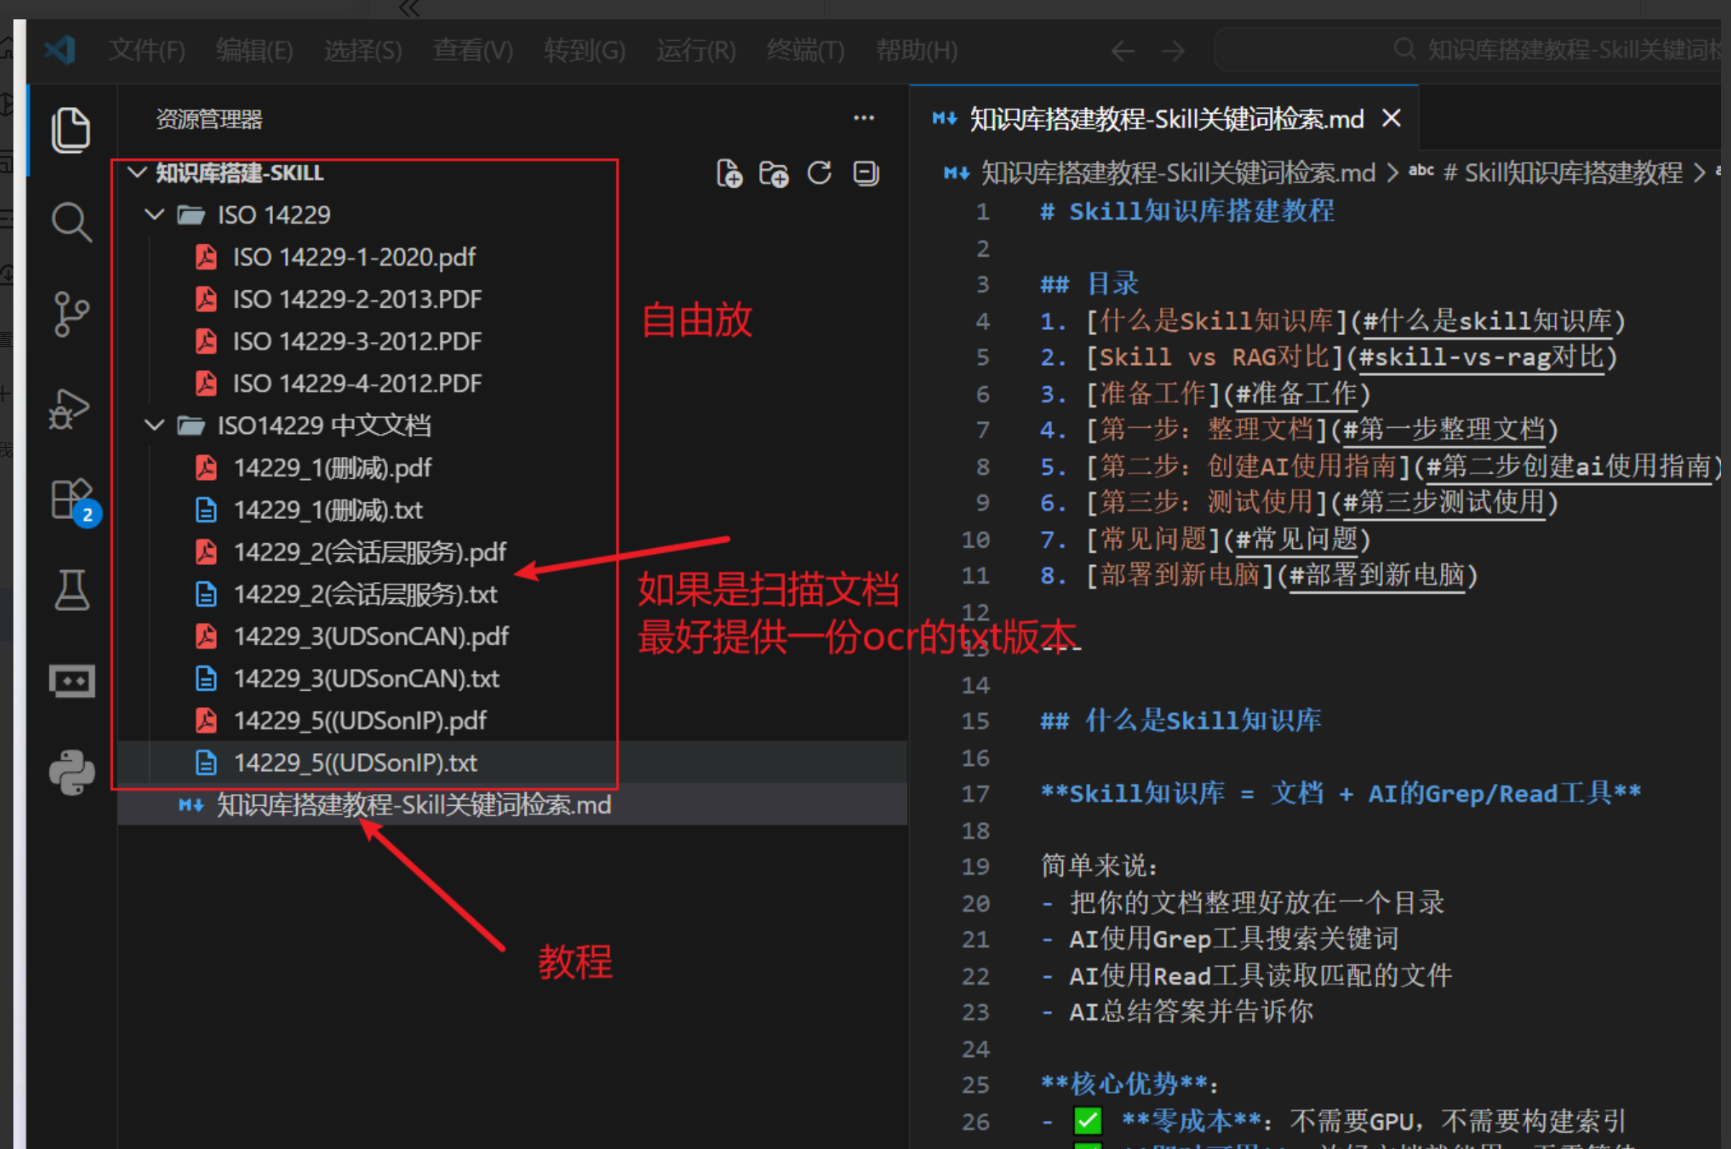Viewport: 1731px width, 1149px height.
Task: Open the 运行(R) menu
Action: point(696,50)
